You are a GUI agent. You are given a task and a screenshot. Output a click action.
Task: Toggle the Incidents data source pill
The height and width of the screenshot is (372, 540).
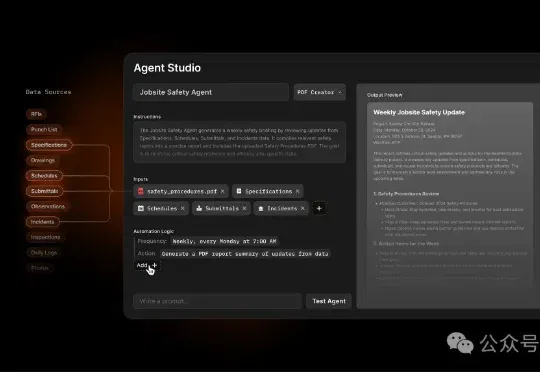pos(42,222)
